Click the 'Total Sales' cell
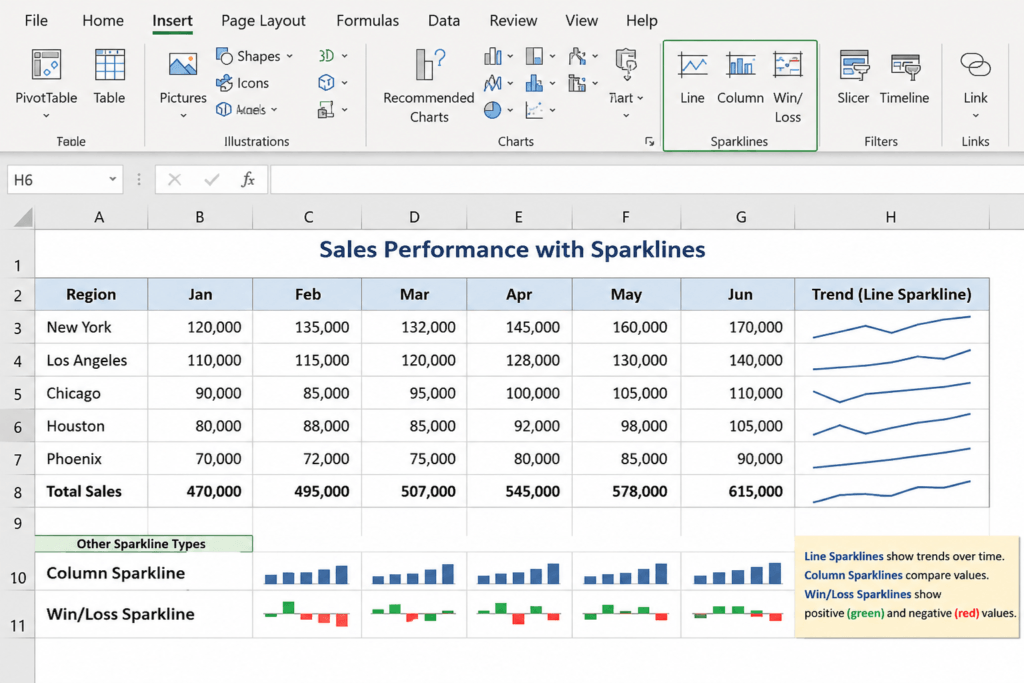Image resolution: width=1024 pixels, height=683 pixels. click(91, 491)
